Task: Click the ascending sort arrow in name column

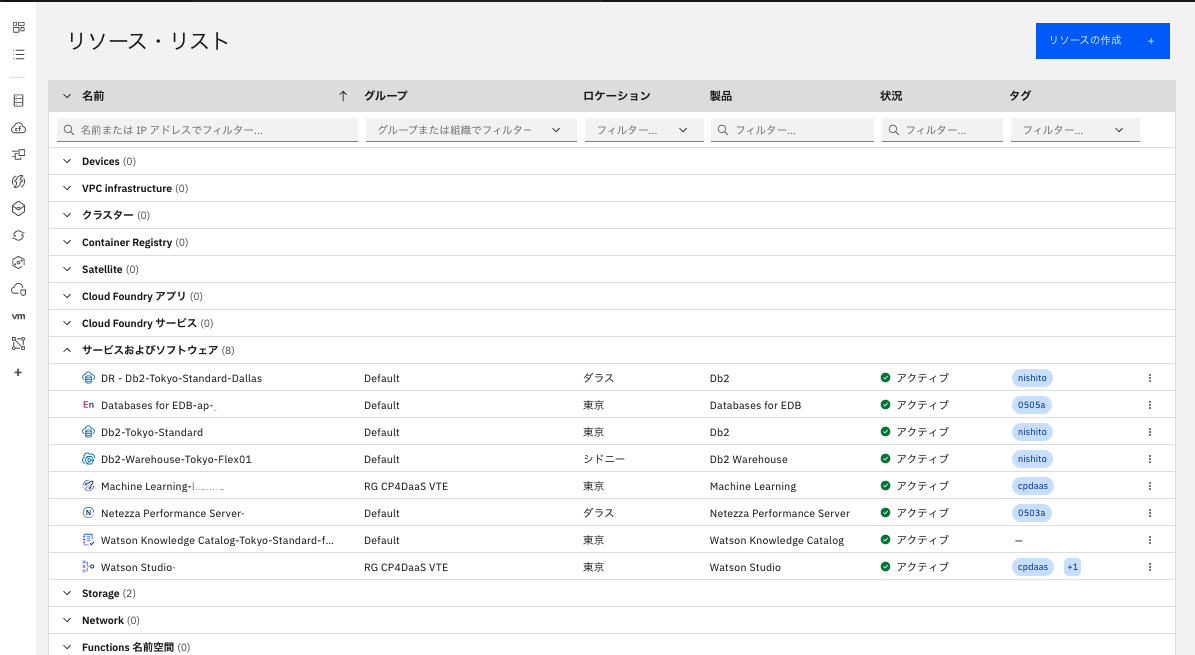Action: point(343,96)
